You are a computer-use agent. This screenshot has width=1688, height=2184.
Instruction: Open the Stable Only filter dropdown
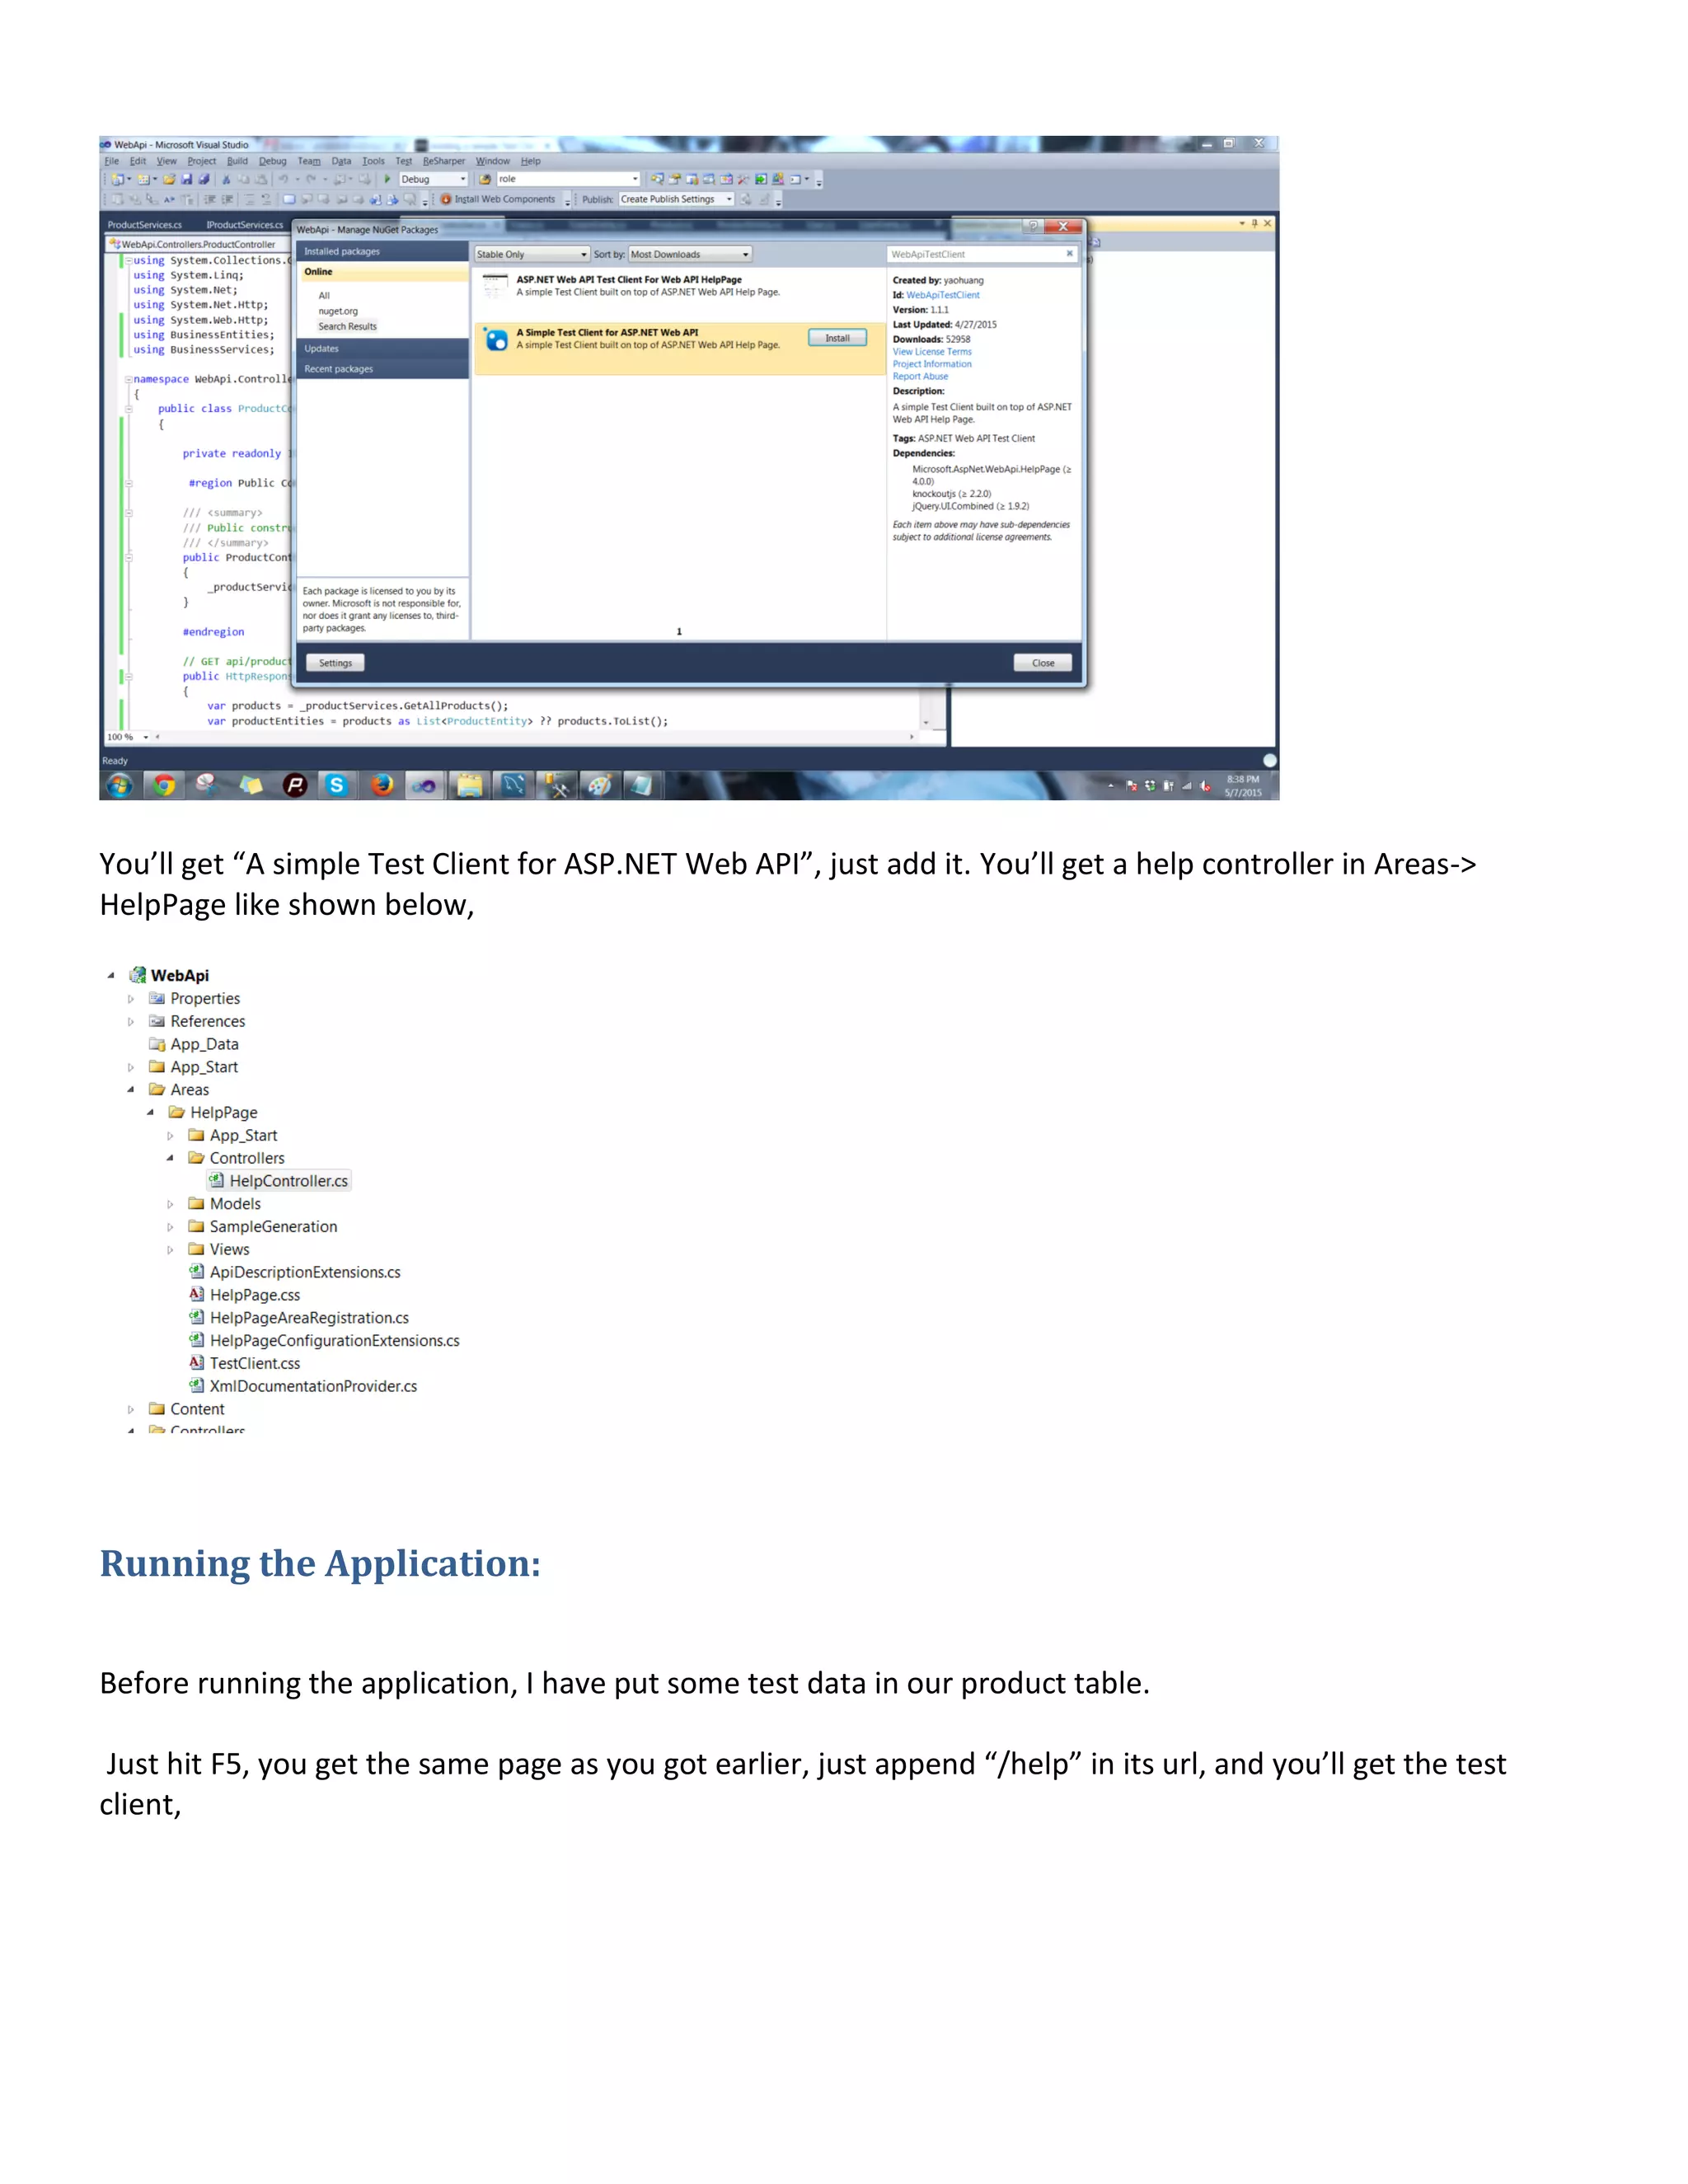pos(532,254)
